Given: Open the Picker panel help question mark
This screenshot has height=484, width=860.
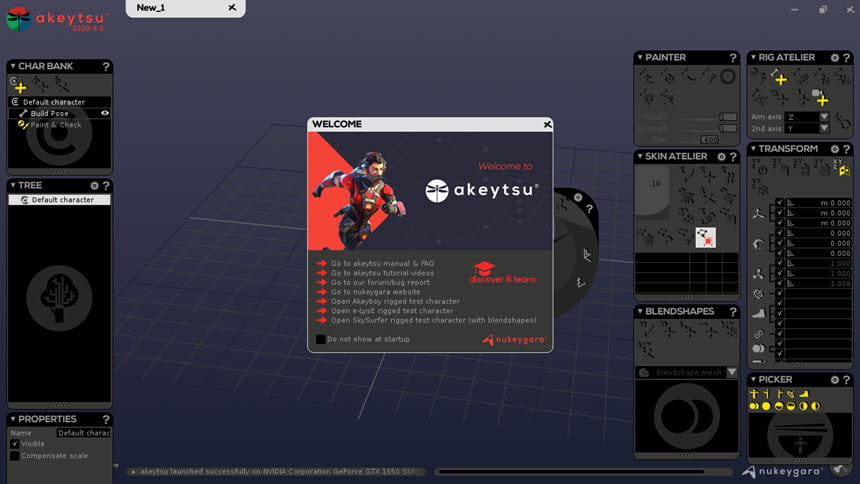Looking at the screenshot, I should click(846, 380).
